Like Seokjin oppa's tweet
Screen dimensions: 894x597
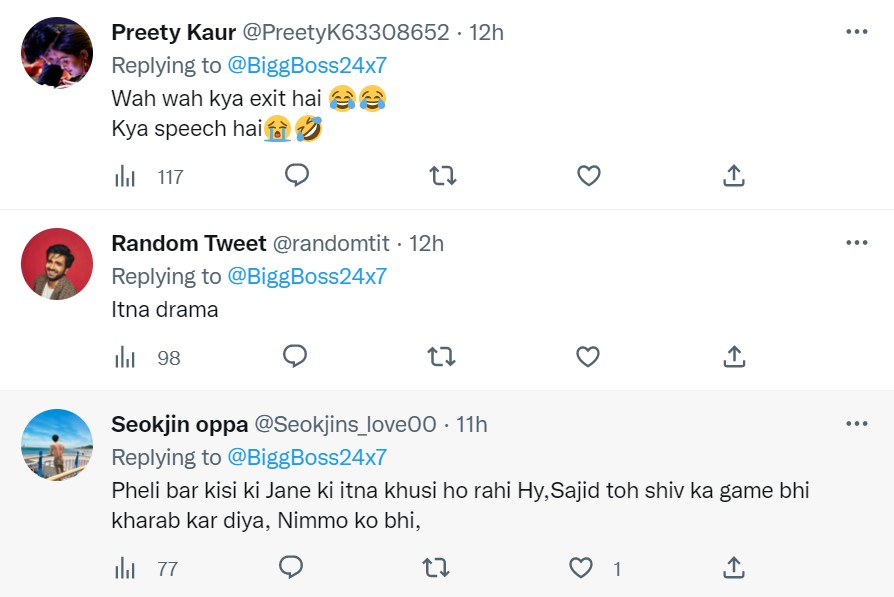[x=581, y=568]
